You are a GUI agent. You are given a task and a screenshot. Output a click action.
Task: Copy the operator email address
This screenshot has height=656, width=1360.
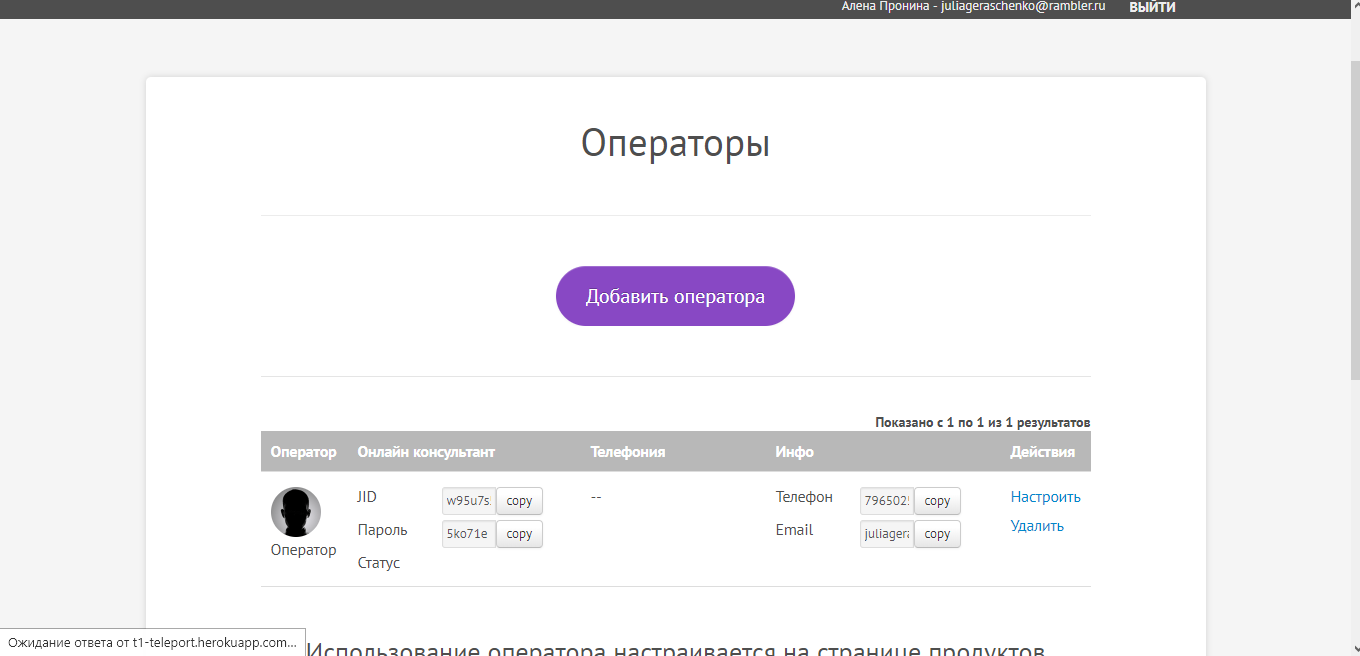point(936,533)
